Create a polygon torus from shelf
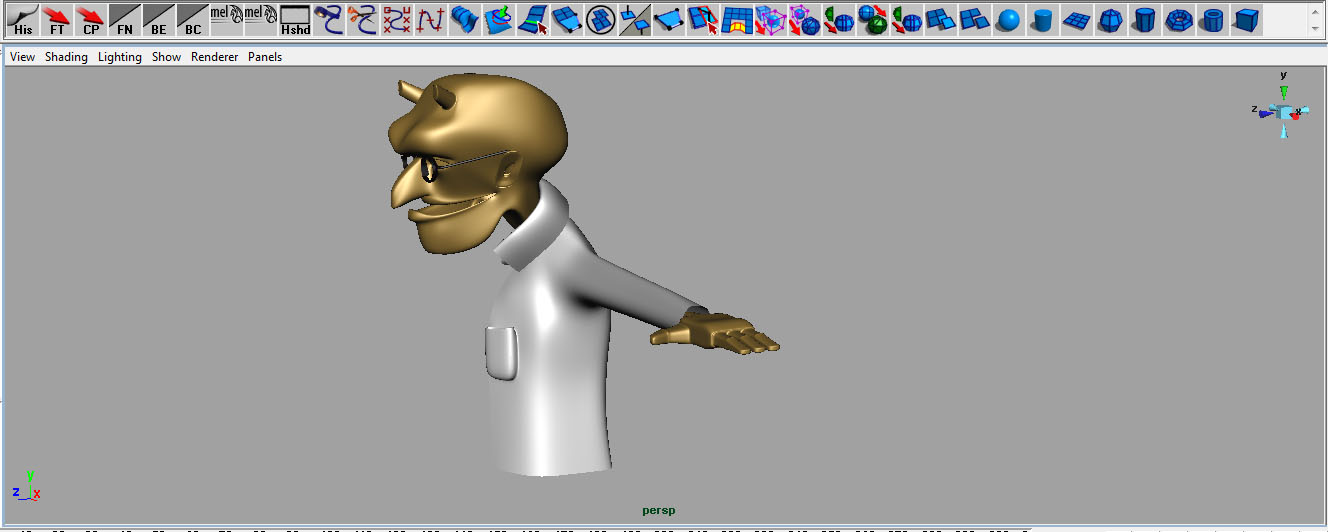The width and height of the screenshot is (1328, 532). coord(1179,20)
